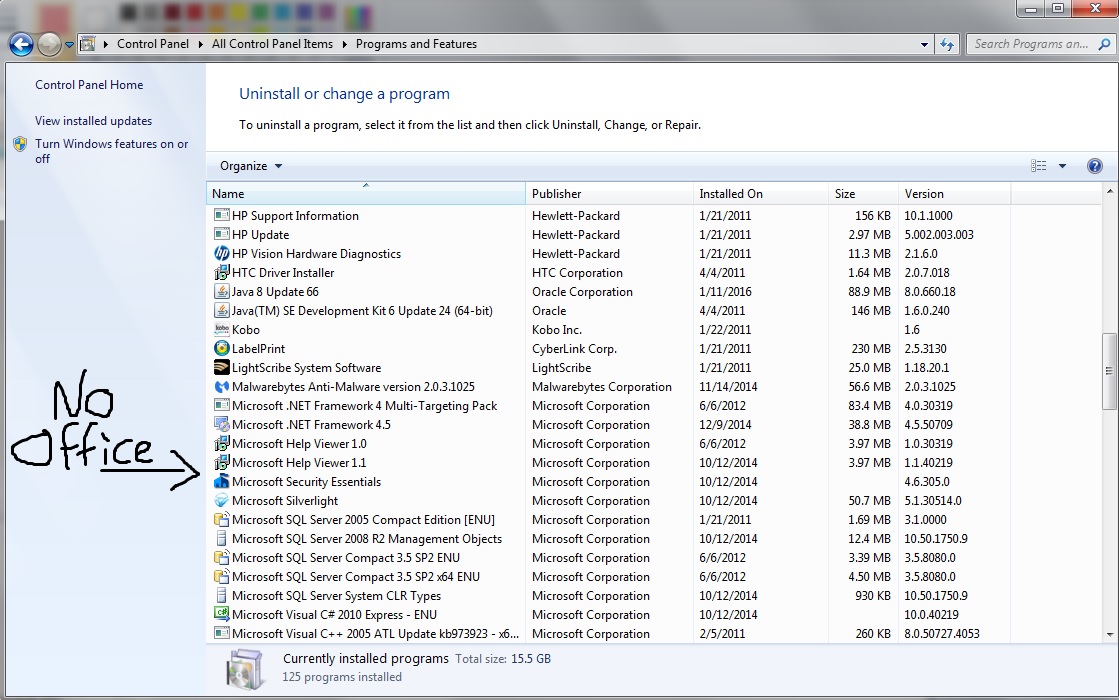This screenshot has height=700, width=1119.
Task: Click the HP Vision Hardware Diagnostics icon
Action: coord(221,253)
